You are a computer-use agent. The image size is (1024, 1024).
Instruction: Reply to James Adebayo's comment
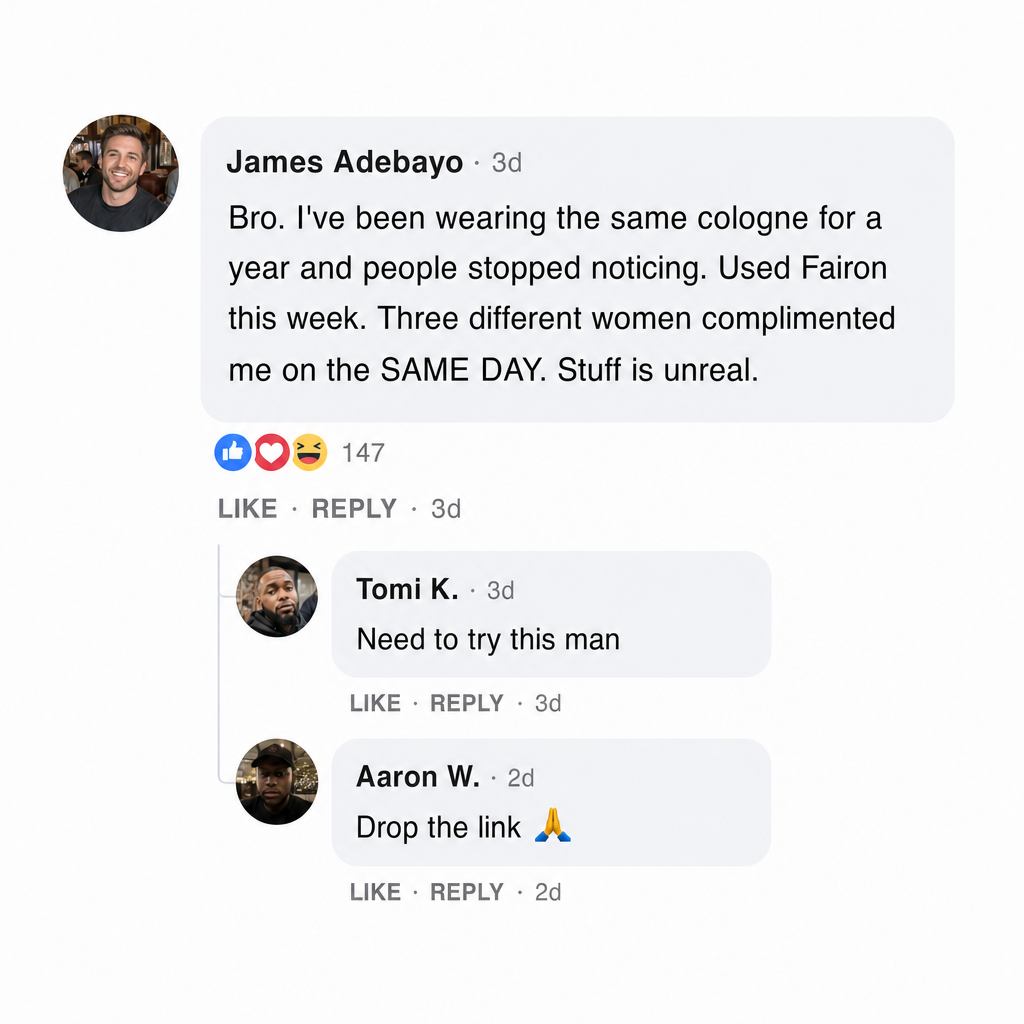[x=354, y=509]
